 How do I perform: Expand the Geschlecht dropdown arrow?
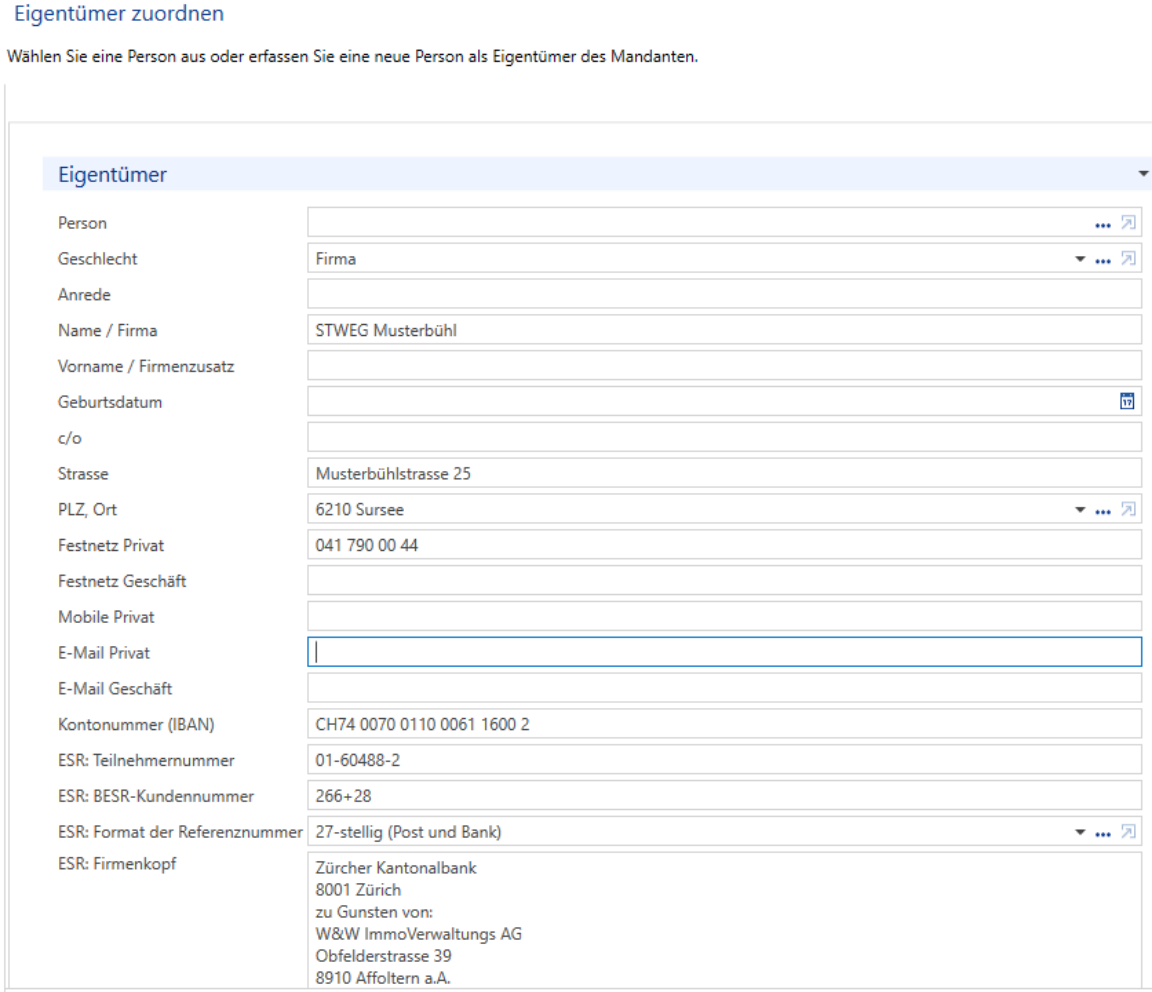click(x=1080, y=259)
